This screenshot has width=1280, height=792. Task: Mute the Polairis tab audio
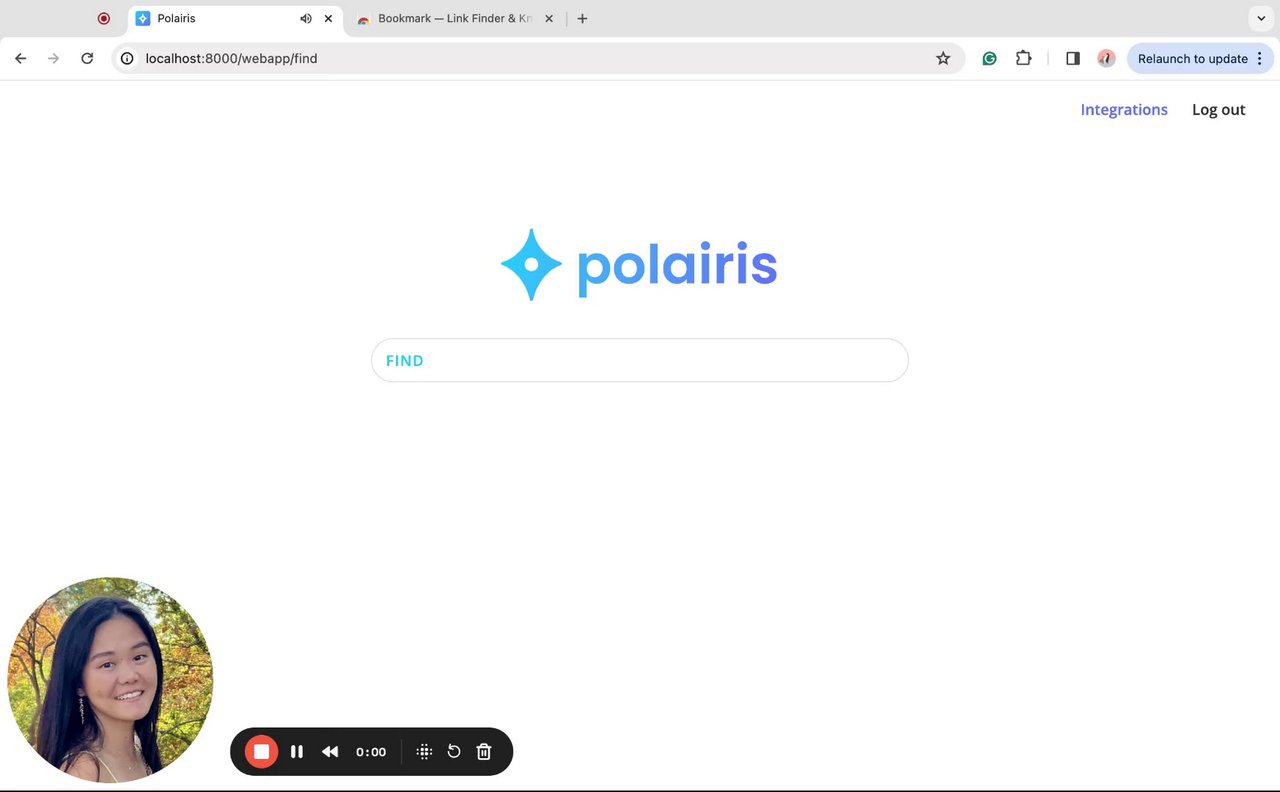point(305,18)
